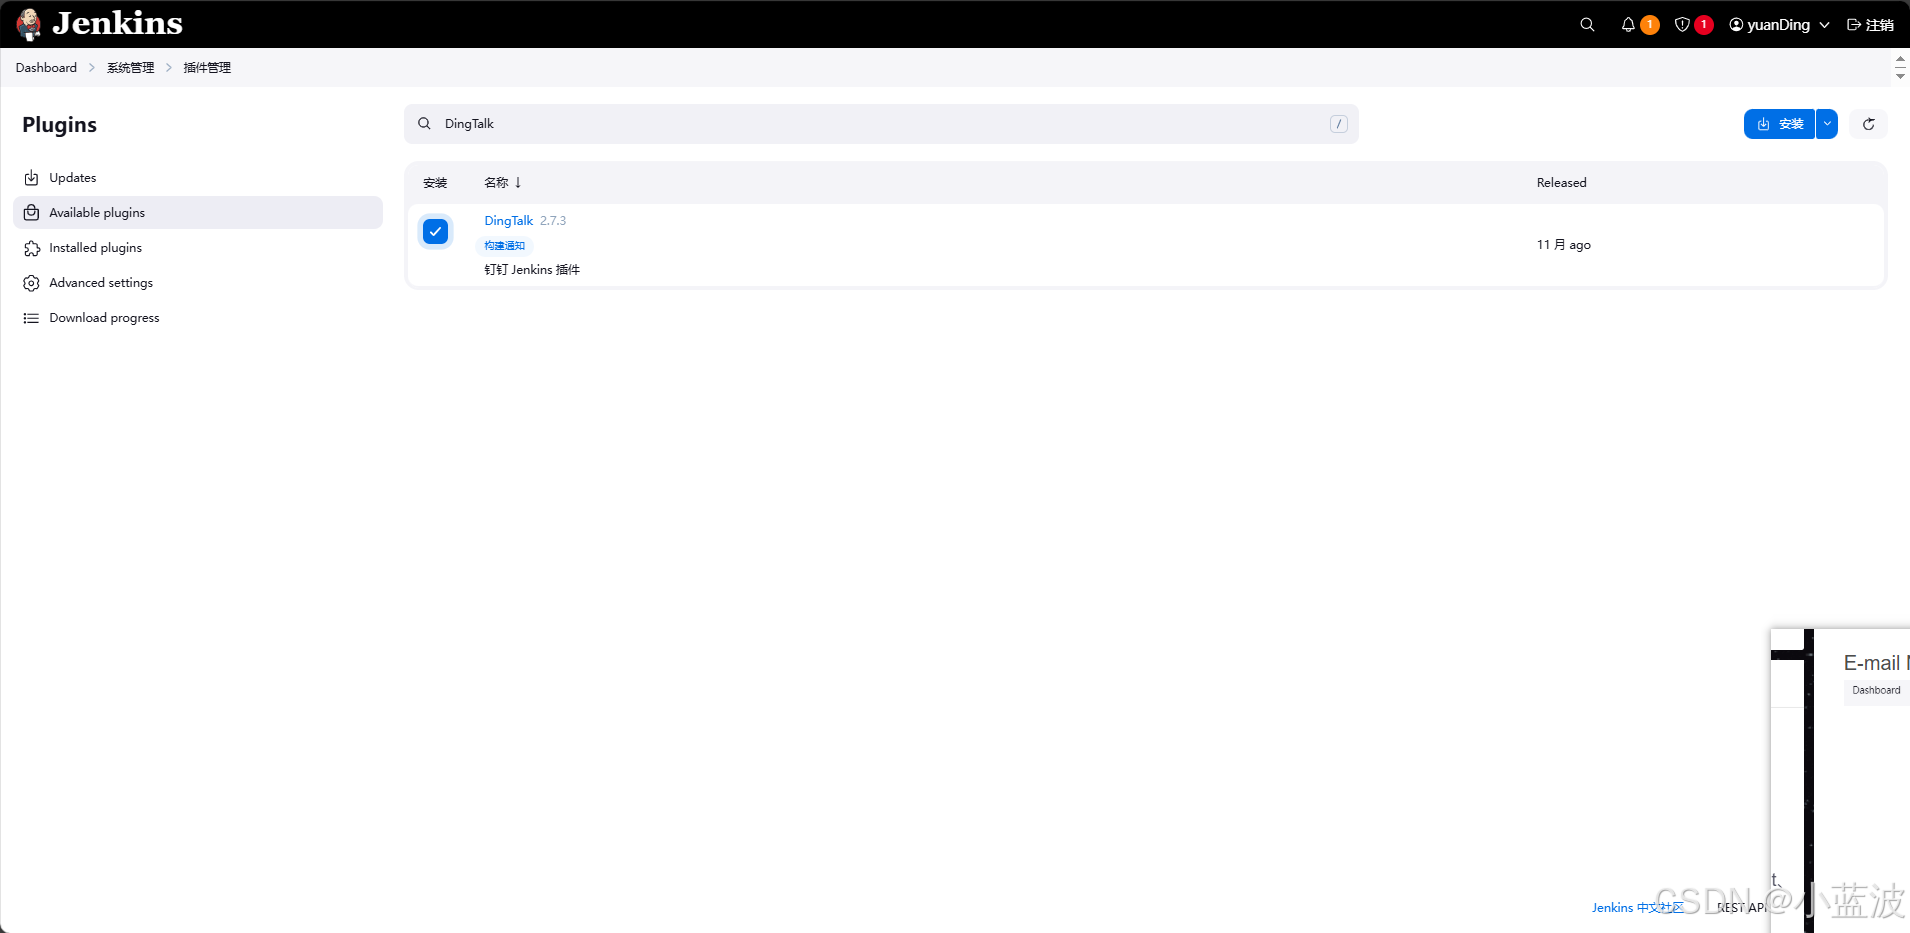
Task: Go to 系统管理 breadcrumb
Action: point(131,67)
